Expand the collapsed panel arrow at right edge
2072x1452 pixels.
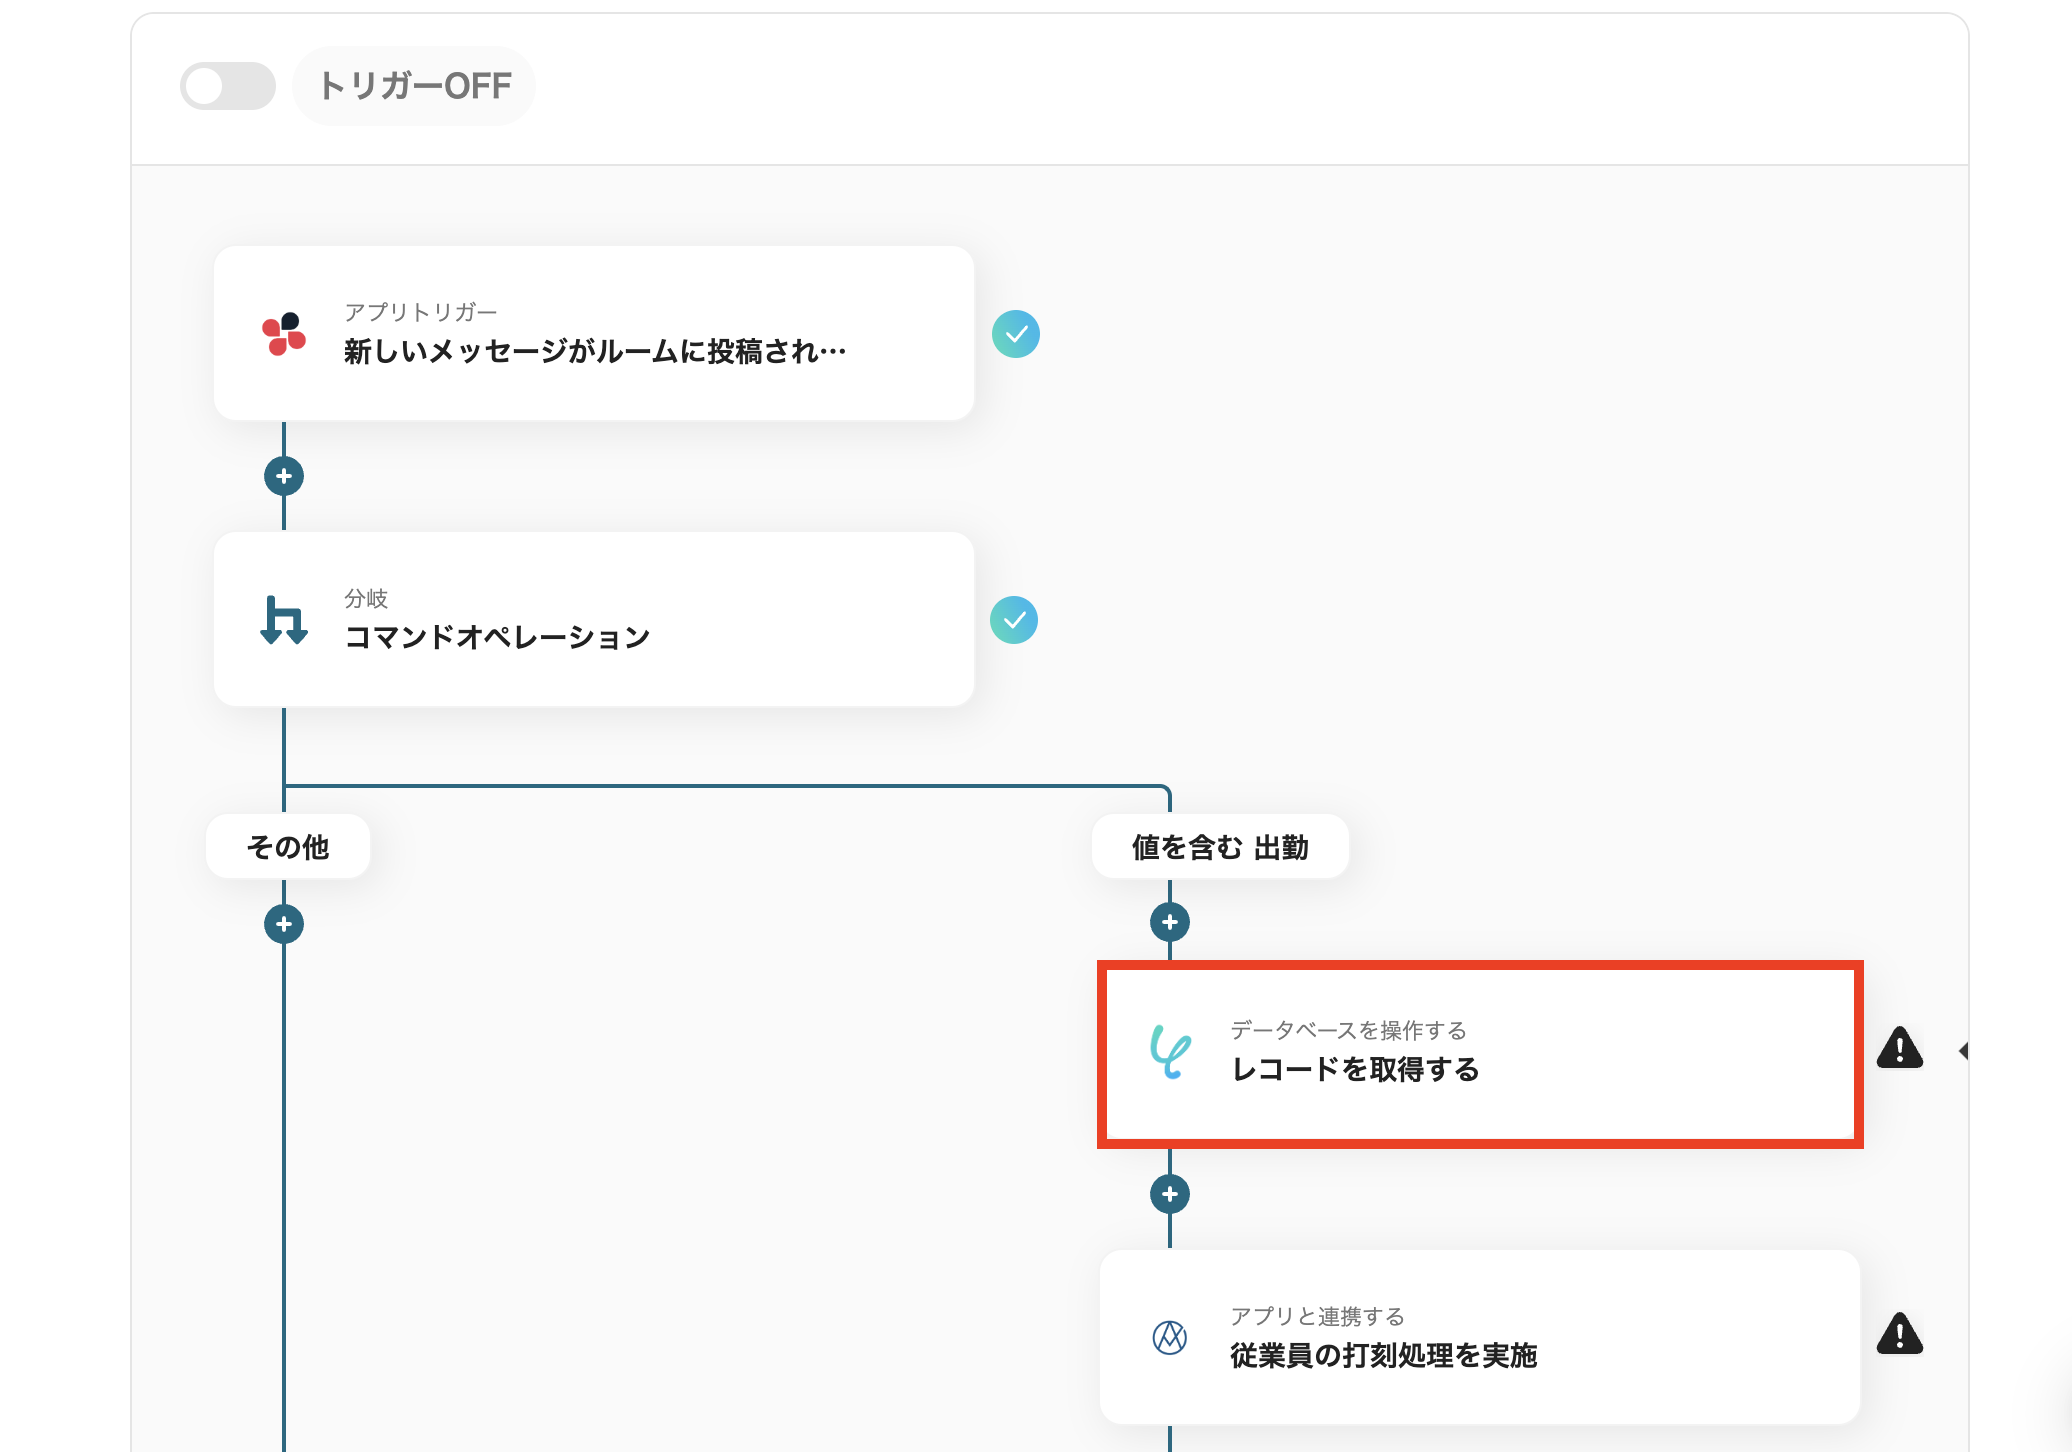click(x=1963, y=1051)
